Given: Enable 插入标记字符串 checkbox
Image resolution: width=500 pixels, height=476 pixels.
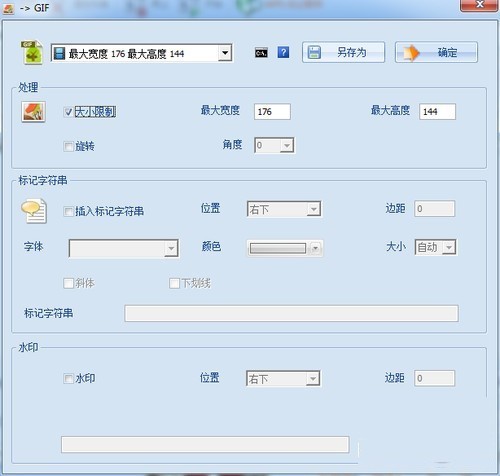Looking at the screenshot, I should [x=68, y=211].
